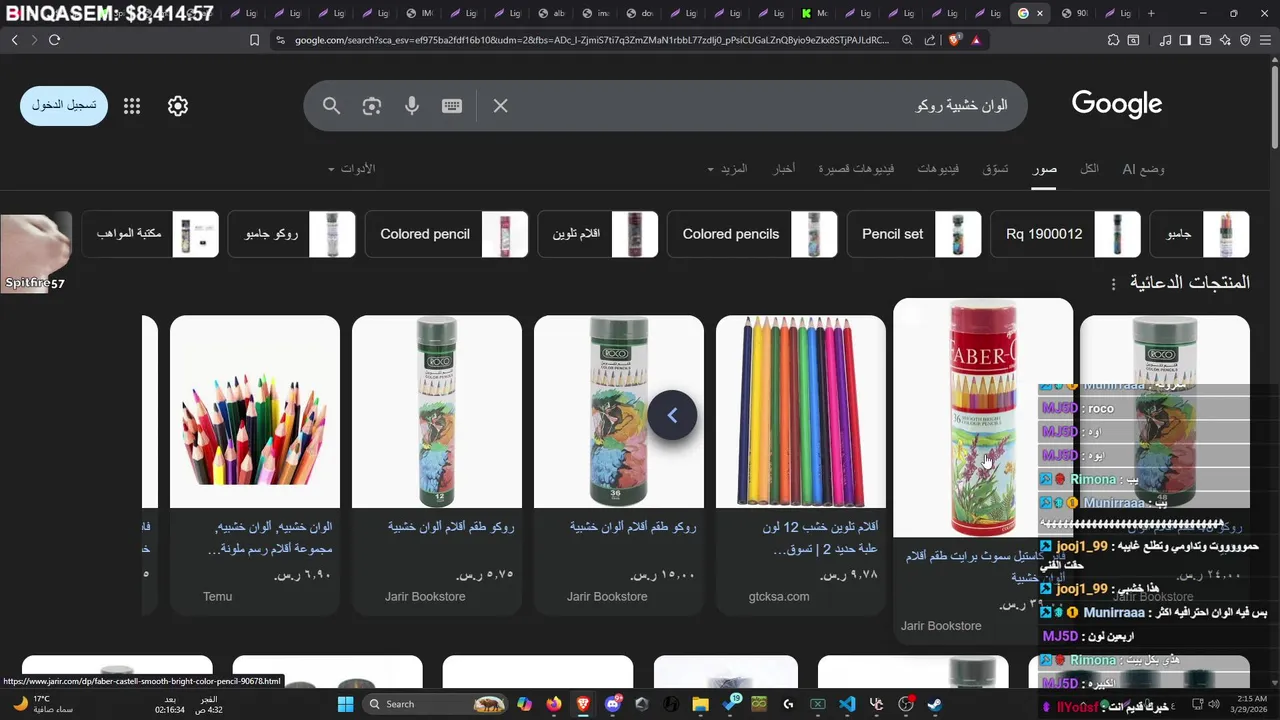Click the تسجيل الدخول sign-in button

click(x=64, y=105)
